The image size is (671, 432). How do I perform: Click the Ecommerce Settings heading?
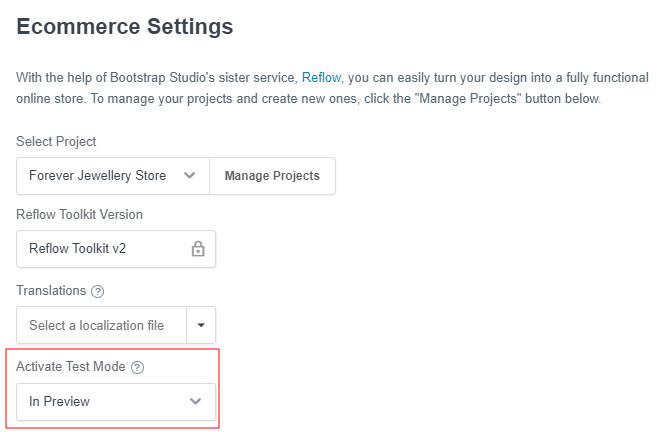(x=125, y=27)
